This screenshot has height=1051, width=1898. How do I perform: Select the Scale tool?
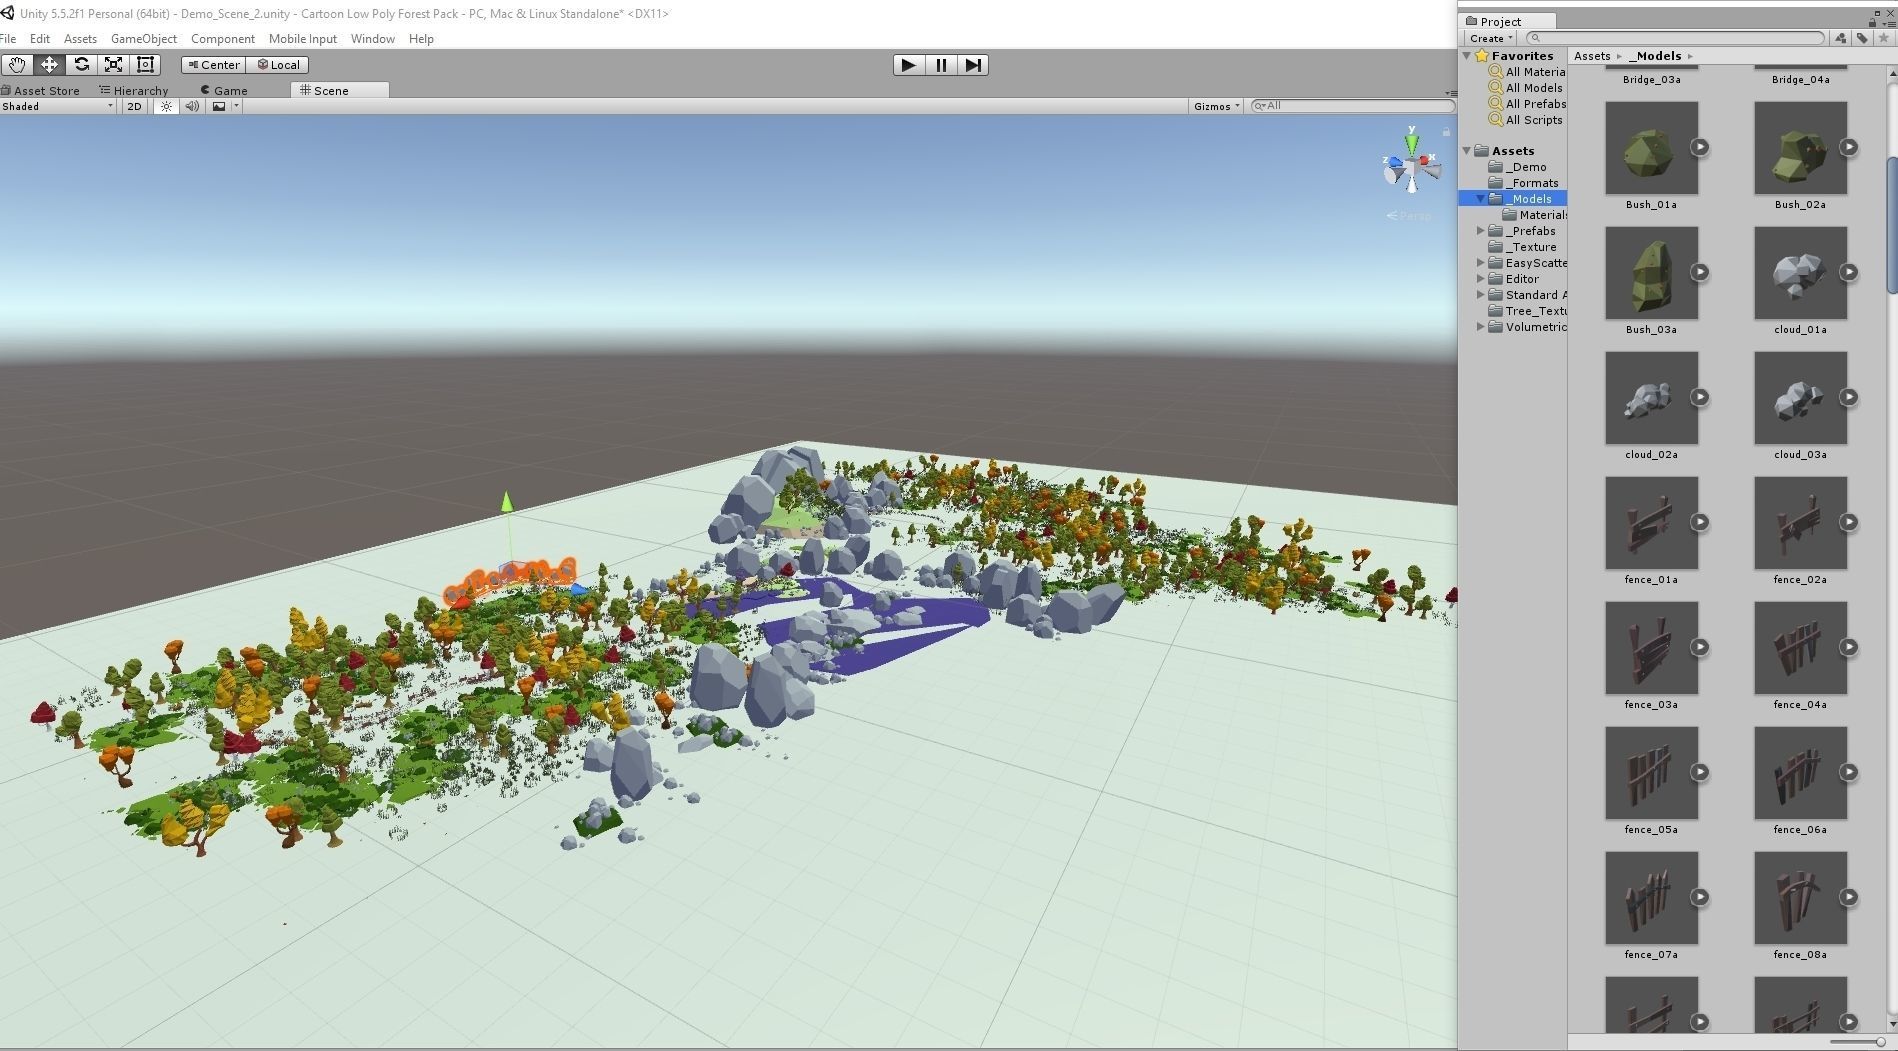pyautogui.click(x=113, y=65)
